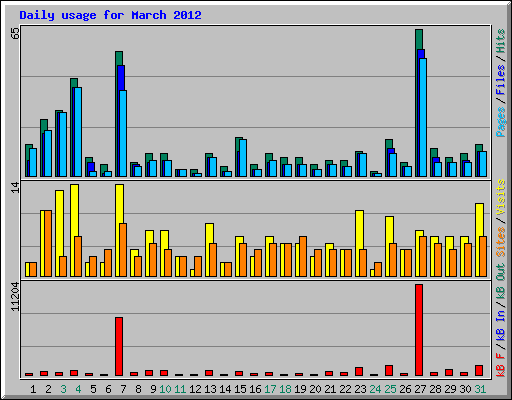Click day label 20 on the x-axis

pyautogui.click(x=315, y=389)
